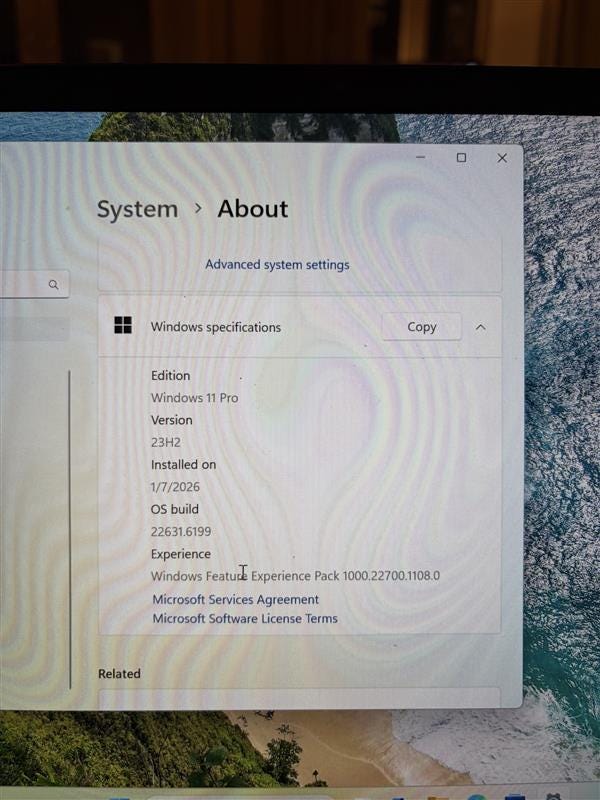Minimize the Settings window
The image size is (600, 800).
pos(420,158)
